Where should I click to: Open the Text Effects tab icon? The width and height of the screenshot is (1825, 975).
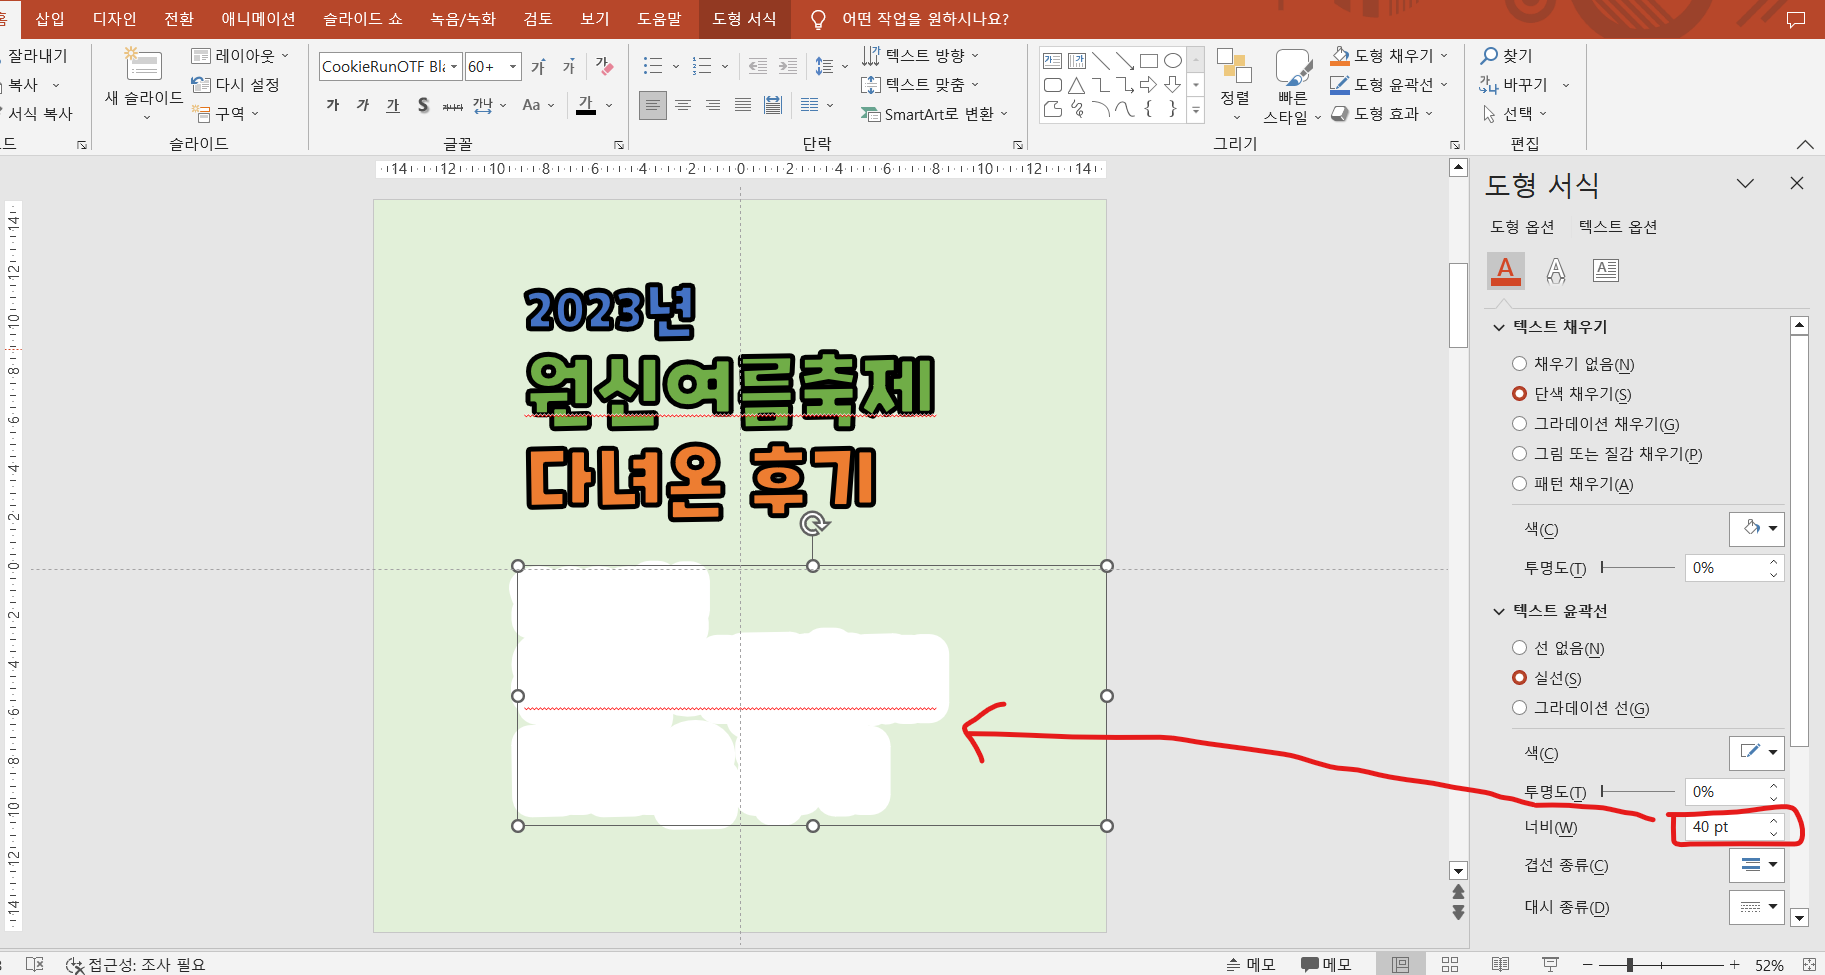pyautogui.click(x=1555, y=271)
